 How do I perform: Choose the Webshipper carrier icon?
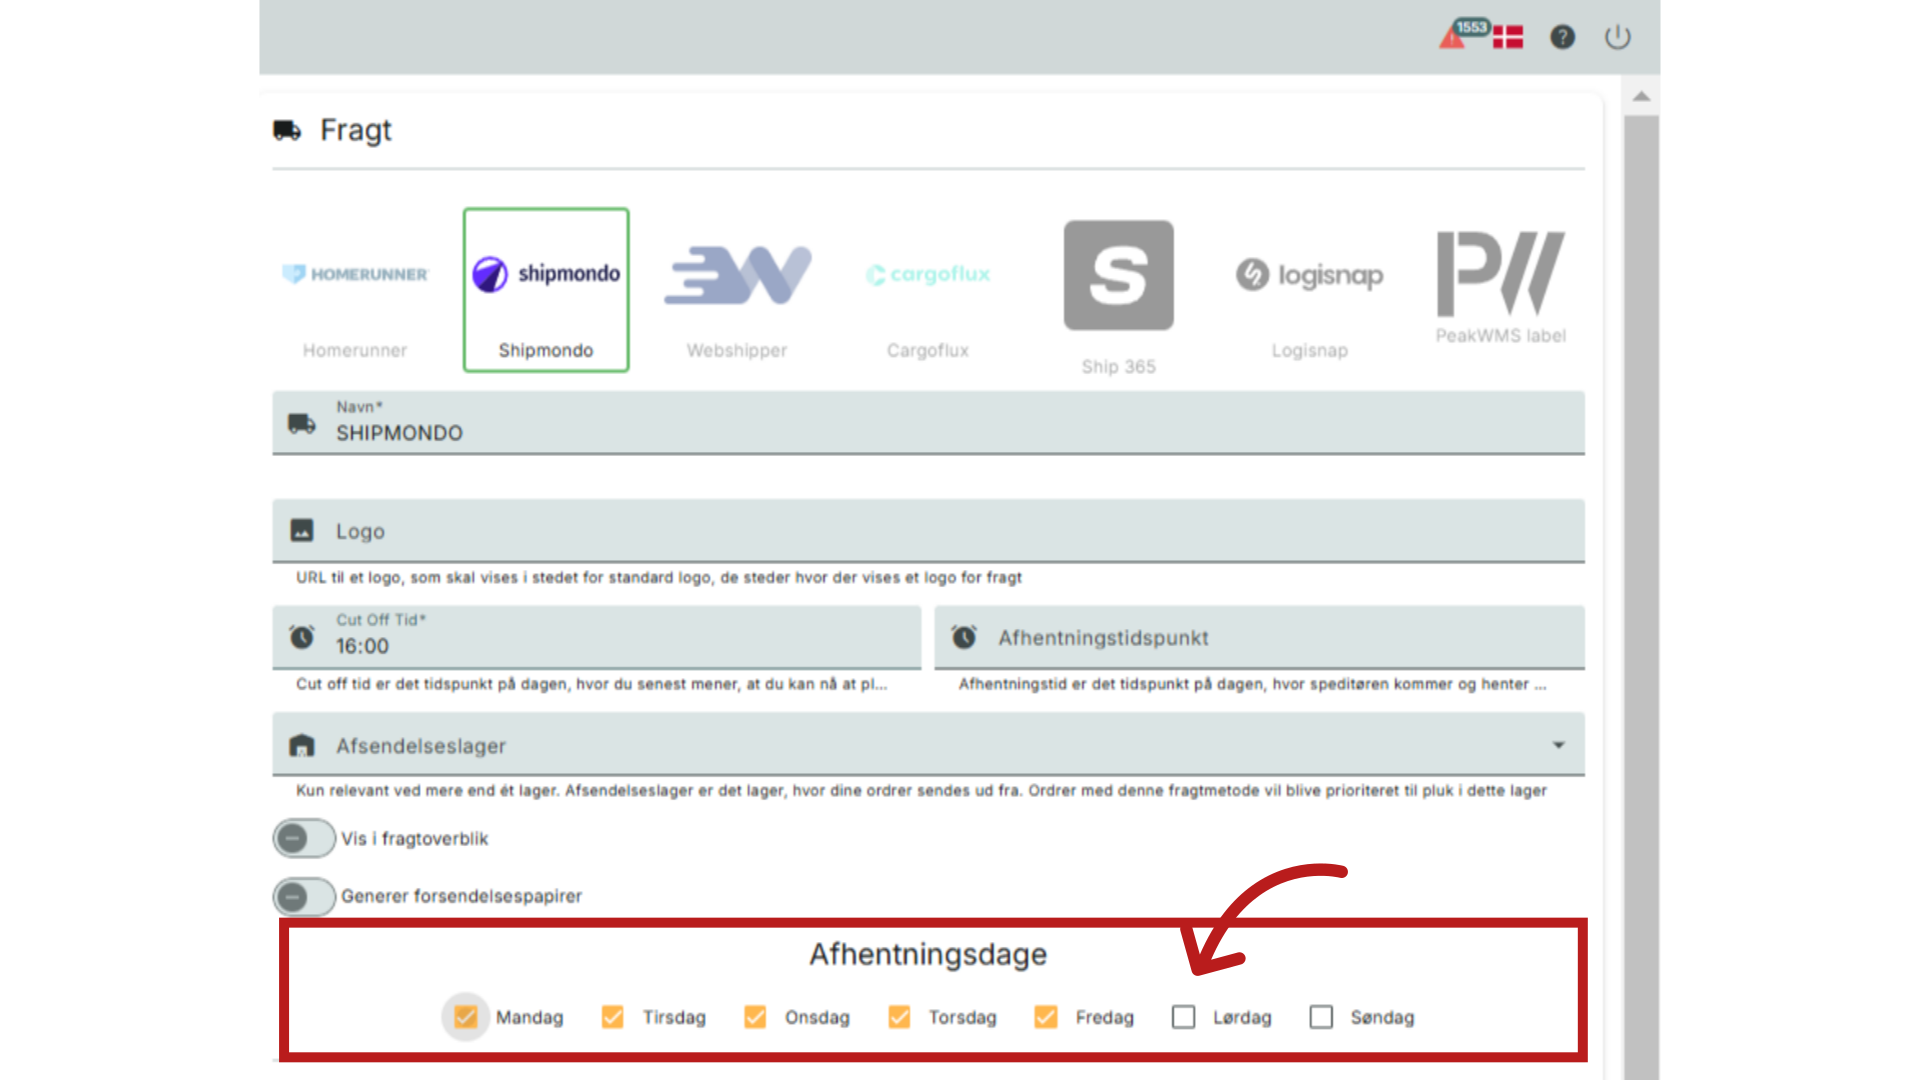tap(737, 275)
